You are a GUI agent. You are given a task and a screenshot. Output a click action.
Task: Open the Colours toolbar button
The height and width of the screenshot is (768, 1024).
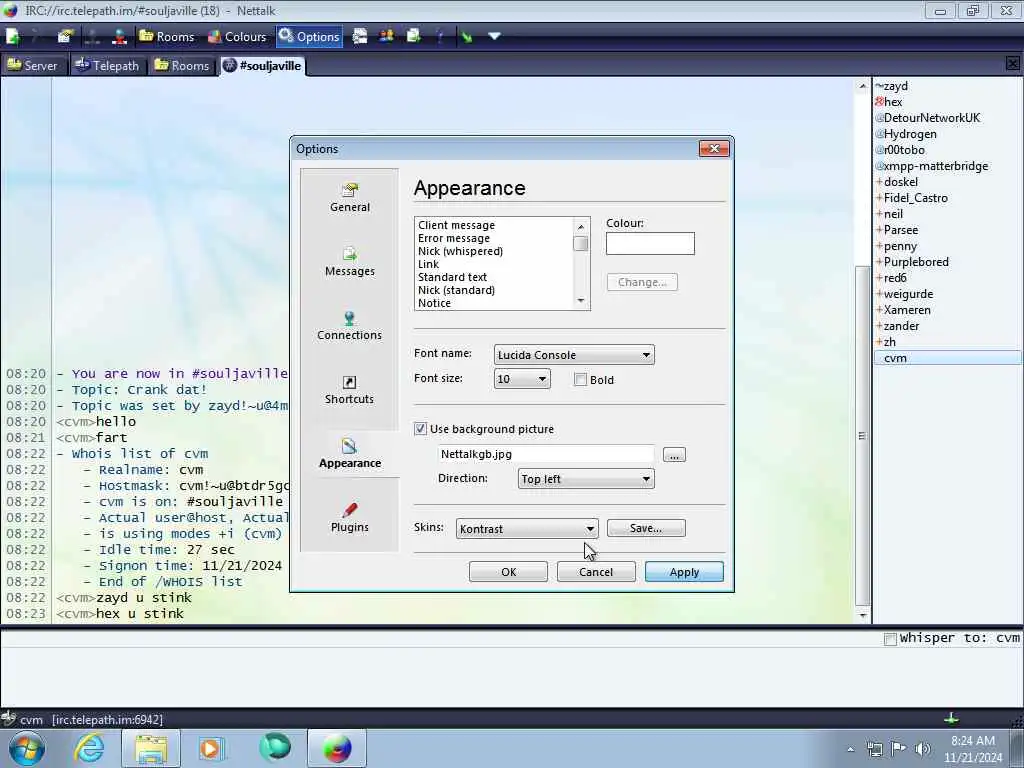coord(237,37)
